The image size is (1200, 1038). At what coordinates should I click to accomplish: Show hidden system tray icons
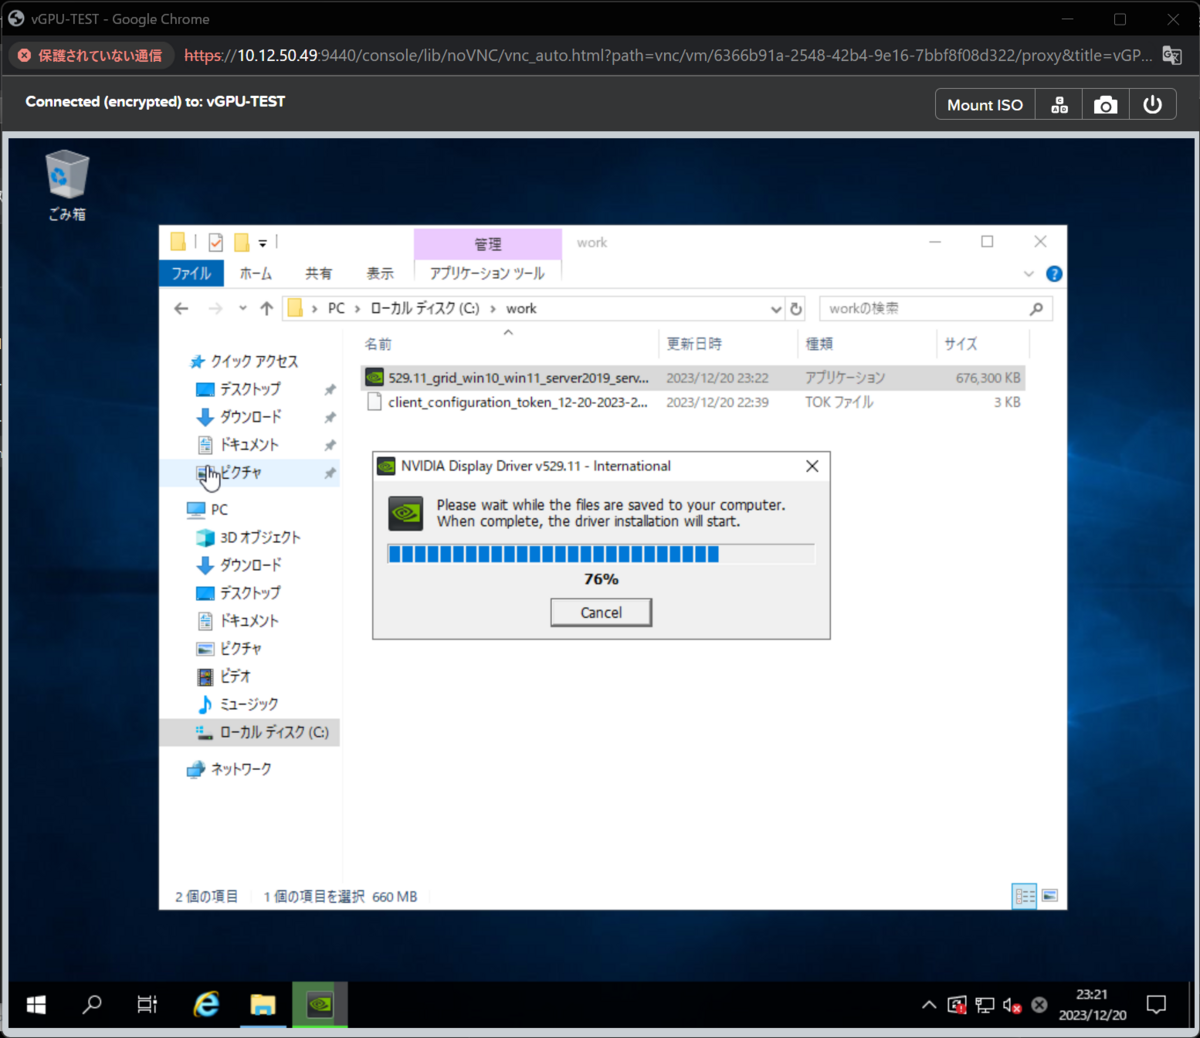coord(929,1006)
